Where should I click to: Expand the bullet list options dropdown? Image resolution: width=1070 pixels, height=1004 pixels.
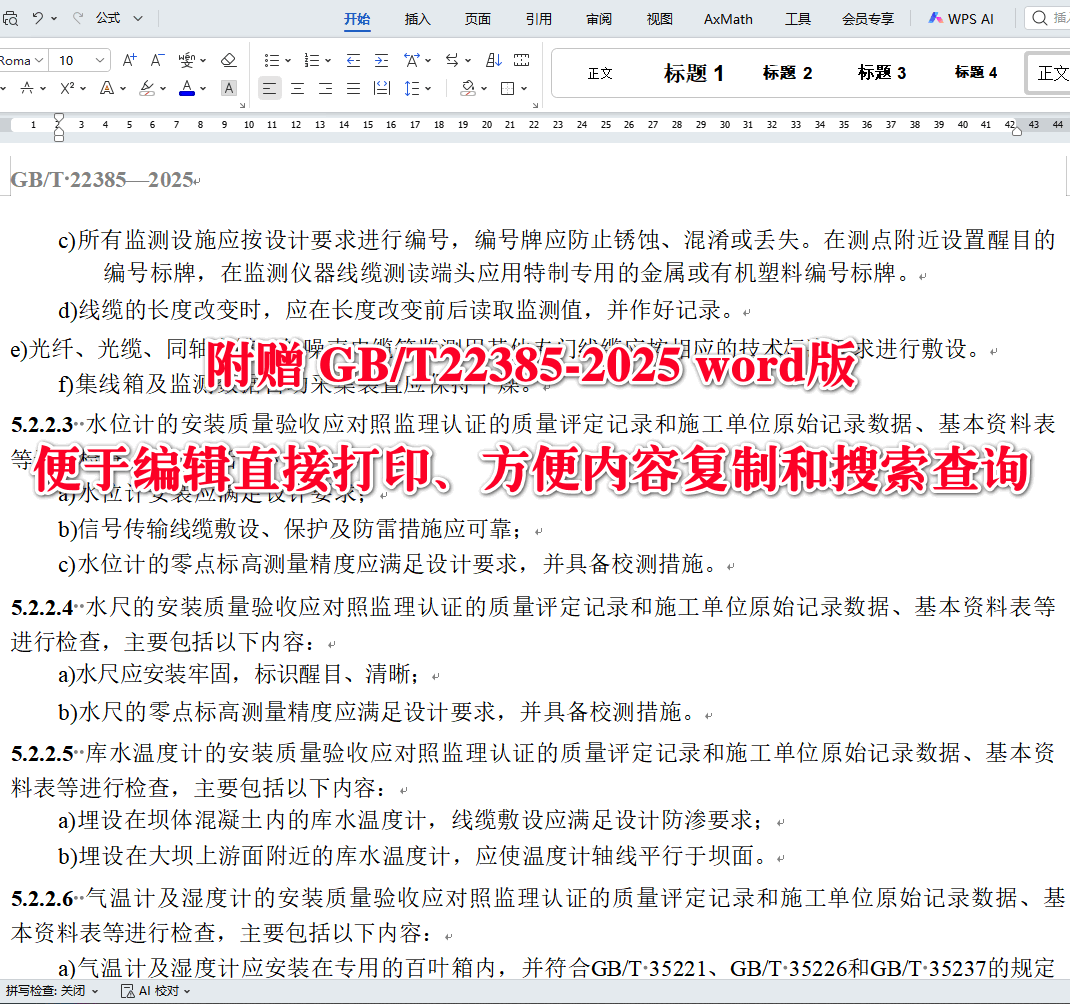click(287, 60)
